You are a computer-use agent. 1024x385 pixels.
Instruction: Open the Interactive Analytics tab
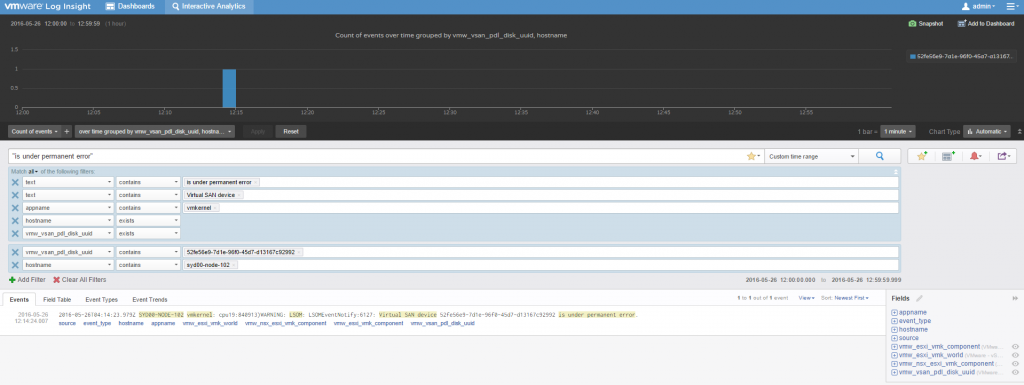pyautogui.click(x=209, y=7)
